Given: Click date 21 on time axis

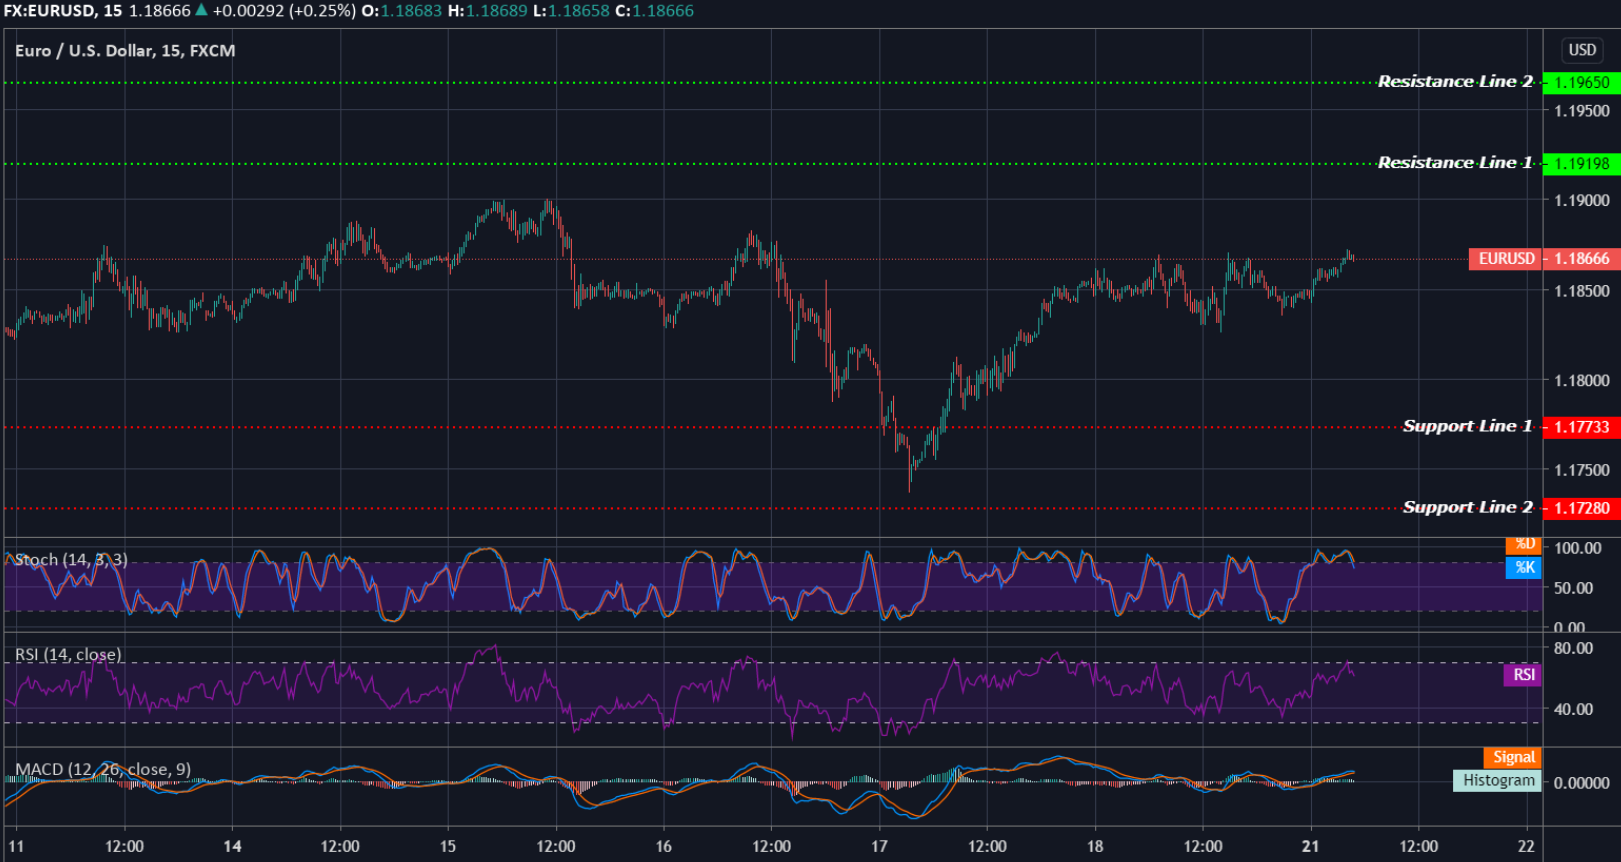Looking at the screenshot, I should (1310, 847).
